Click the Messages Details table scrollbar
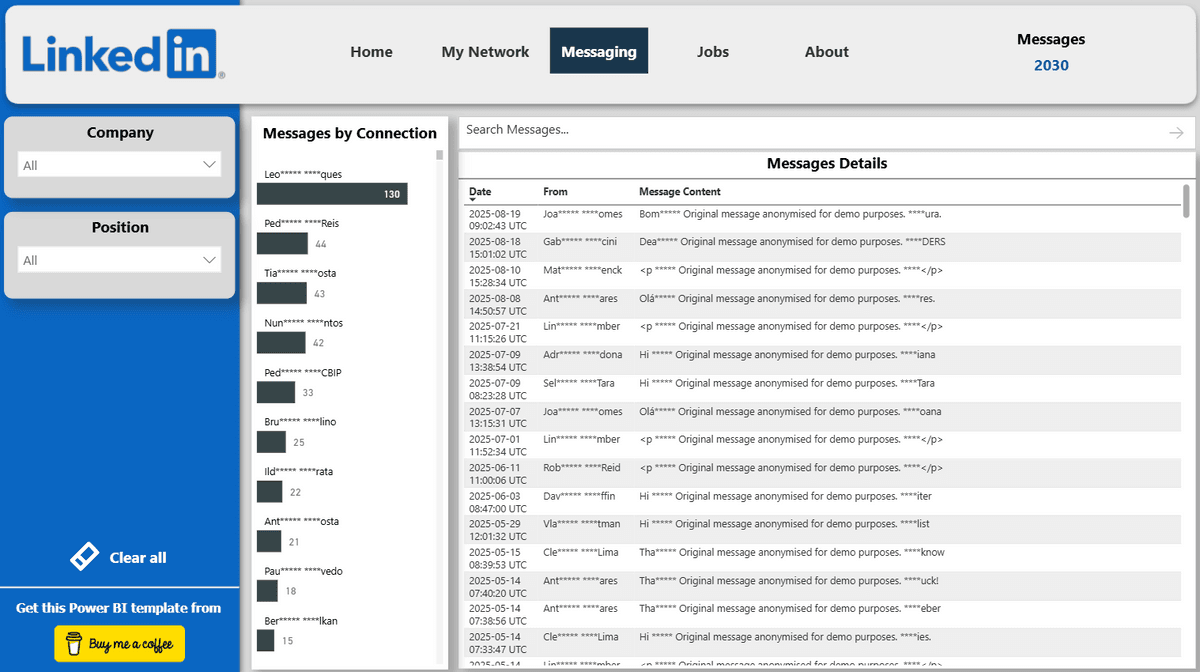Image resolution: width=1200 pixels, height=672 pixels. pyautogui.click(x=1187, y=200)
